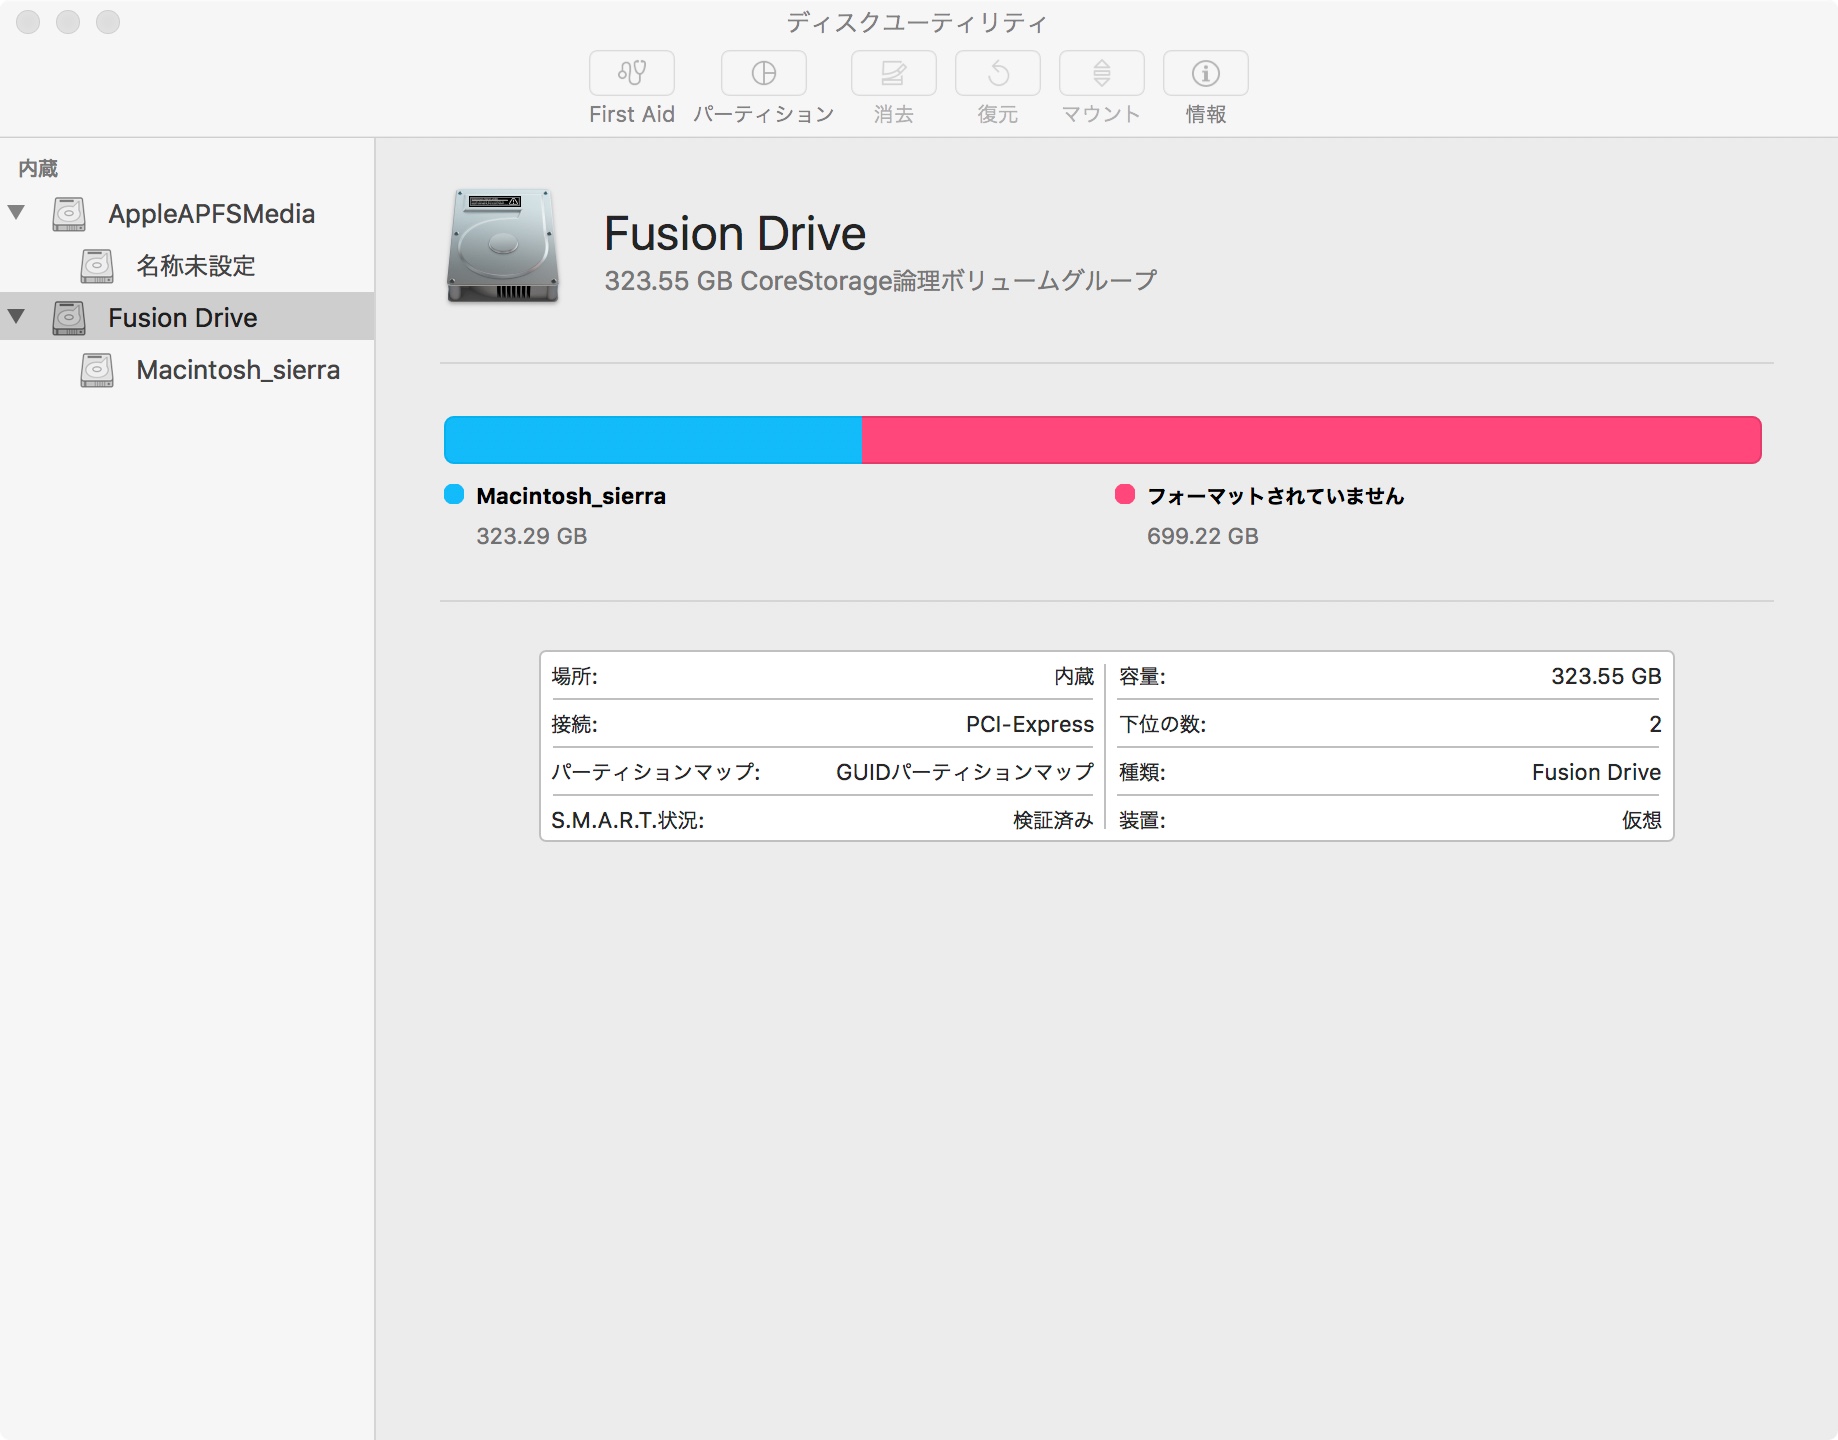This screenshot has height=1440, width=1838.
Task: Click the First Aid stethoscope icon
Action: (x=631, y=73)
